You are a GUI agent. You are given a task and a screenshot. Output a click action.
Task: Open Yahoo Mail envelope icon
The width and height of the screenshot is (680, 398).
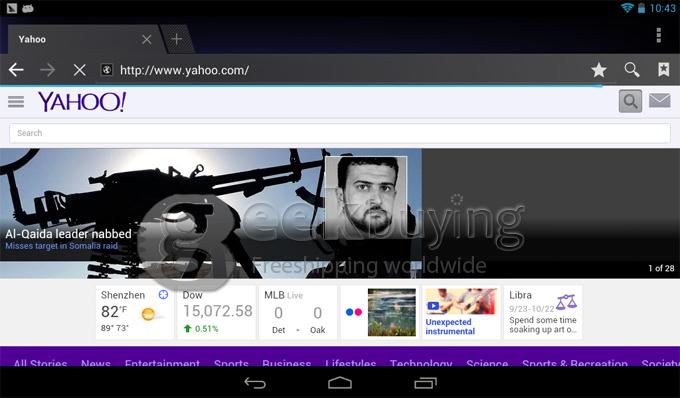coord(660,101)
